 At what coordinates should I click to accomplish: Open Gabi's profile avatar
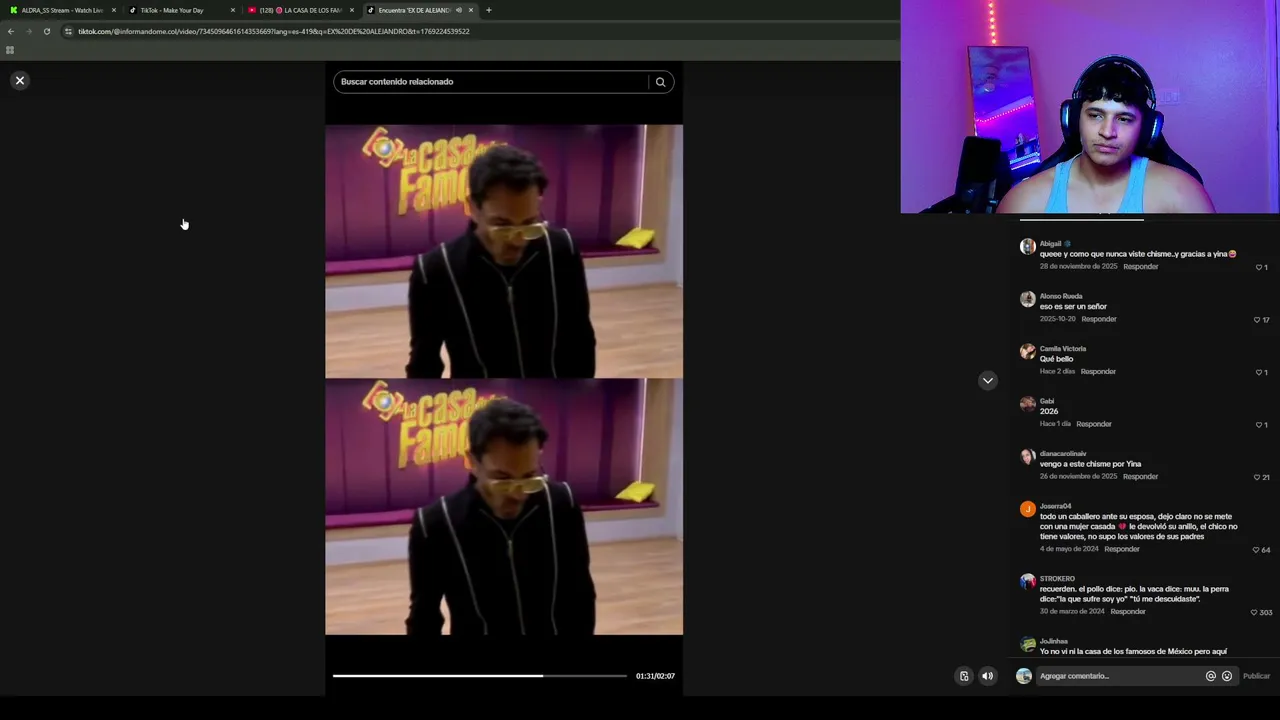point(1027,404)
